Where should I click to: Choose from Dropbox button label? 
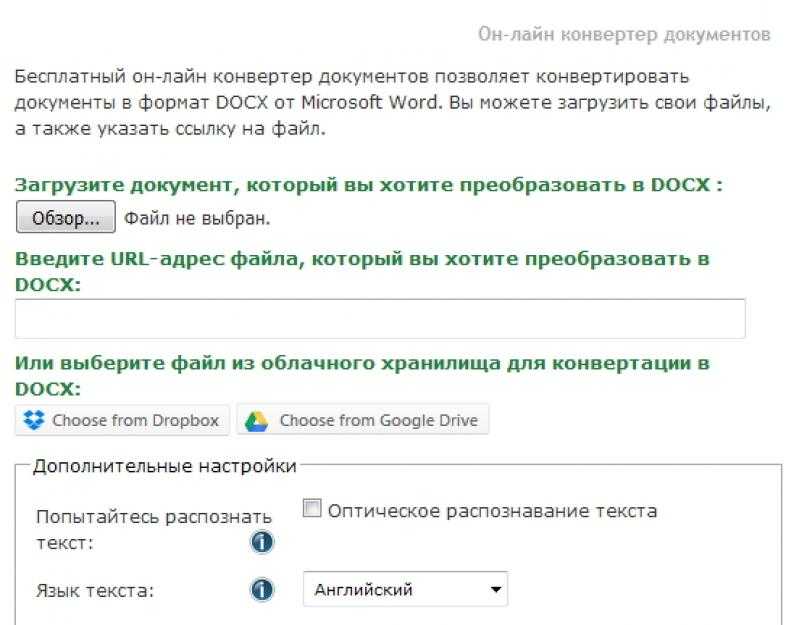coord(135,420)
